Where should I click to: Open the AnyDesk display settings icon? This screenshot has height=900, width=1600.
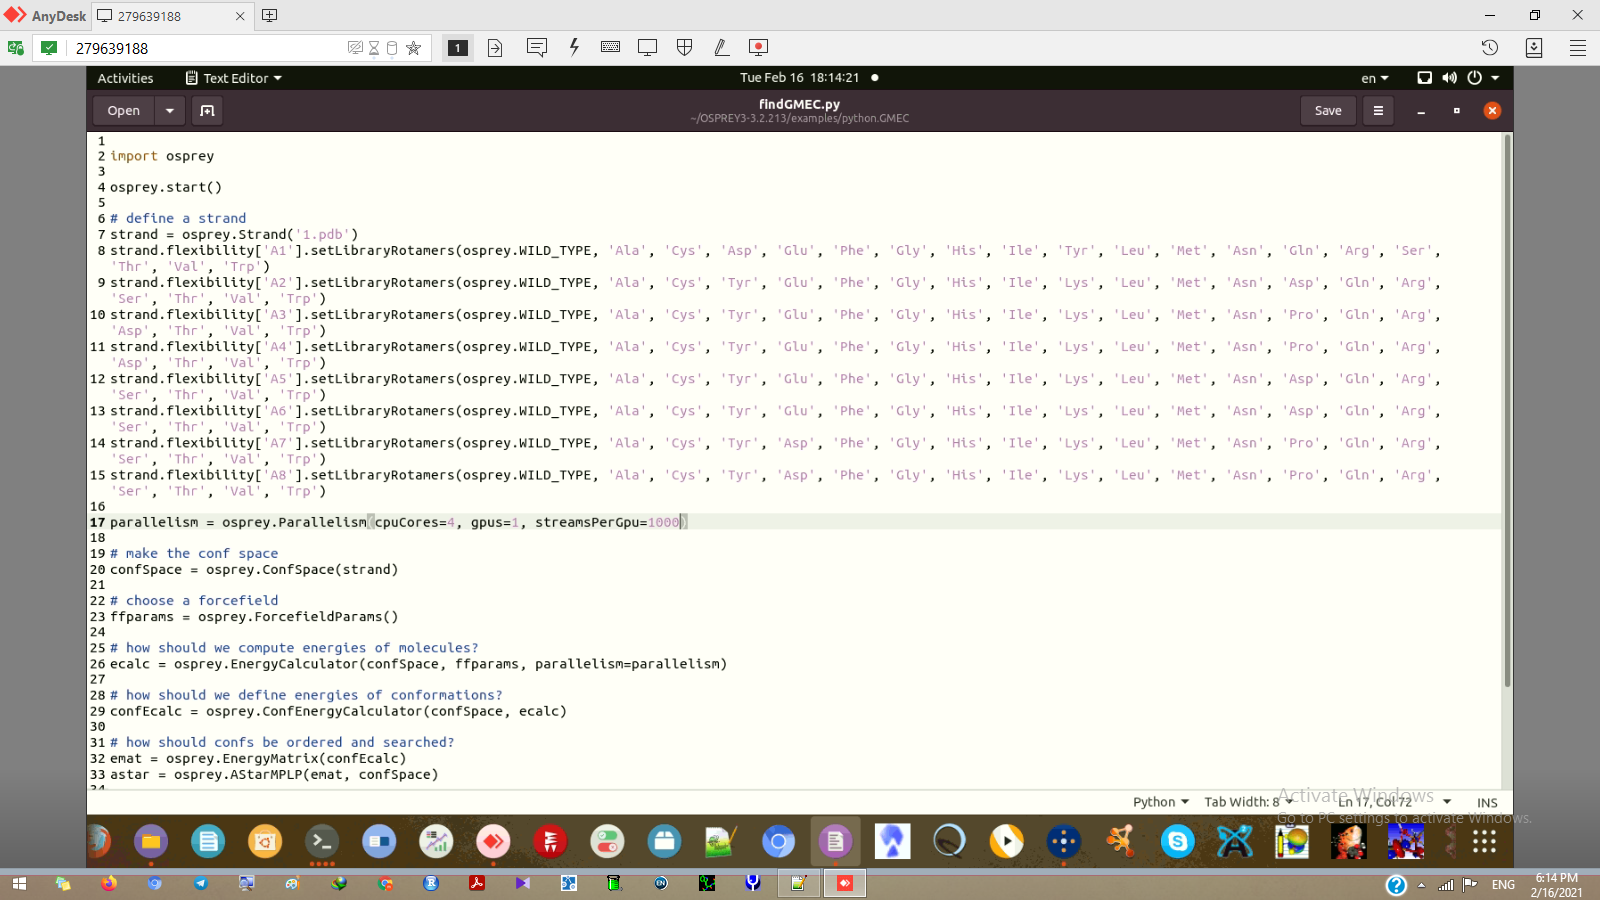tap(648, 47)
